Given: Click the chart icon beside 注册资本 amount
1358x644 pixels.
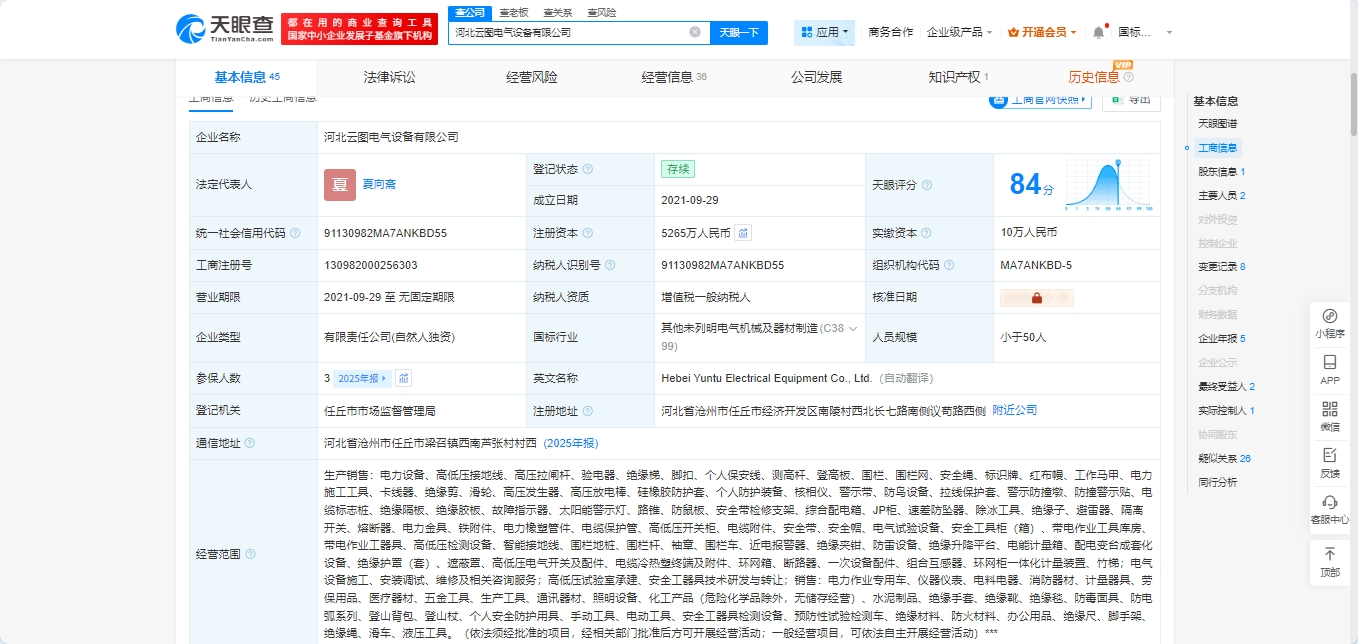Looking at the screenshot, I should click(743, 233).
